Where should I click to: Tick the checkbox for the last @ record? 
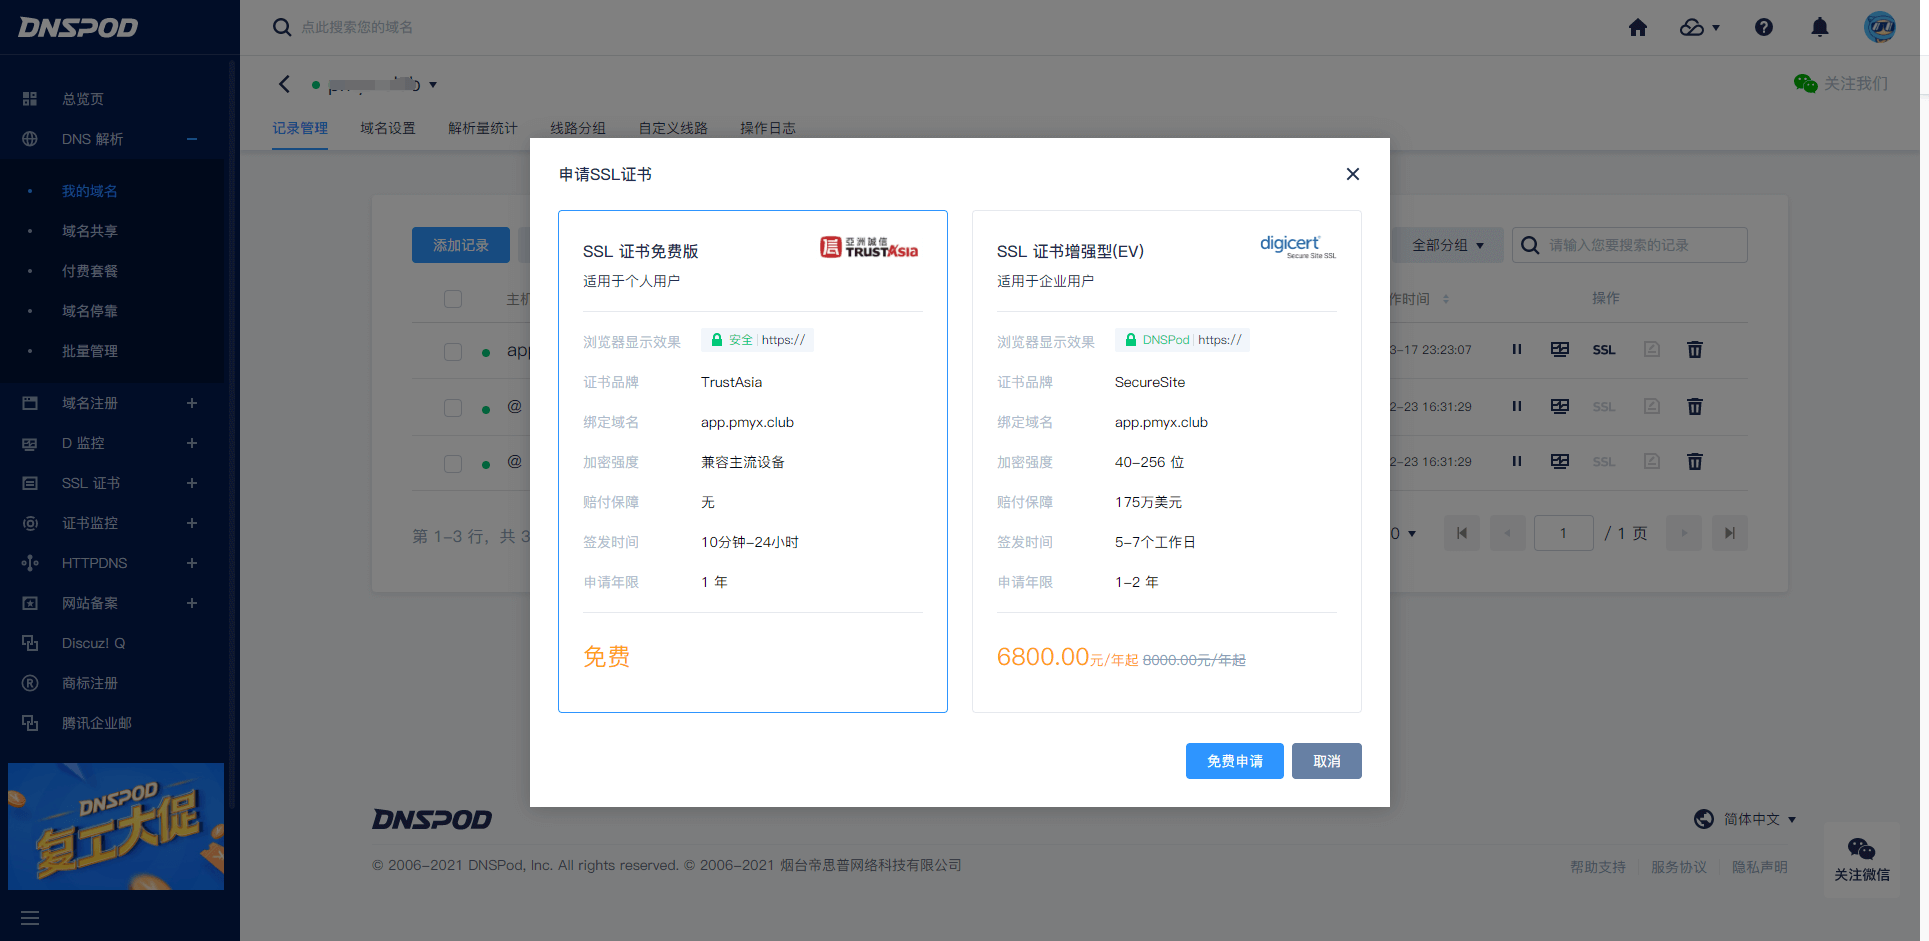coord(453,463)
